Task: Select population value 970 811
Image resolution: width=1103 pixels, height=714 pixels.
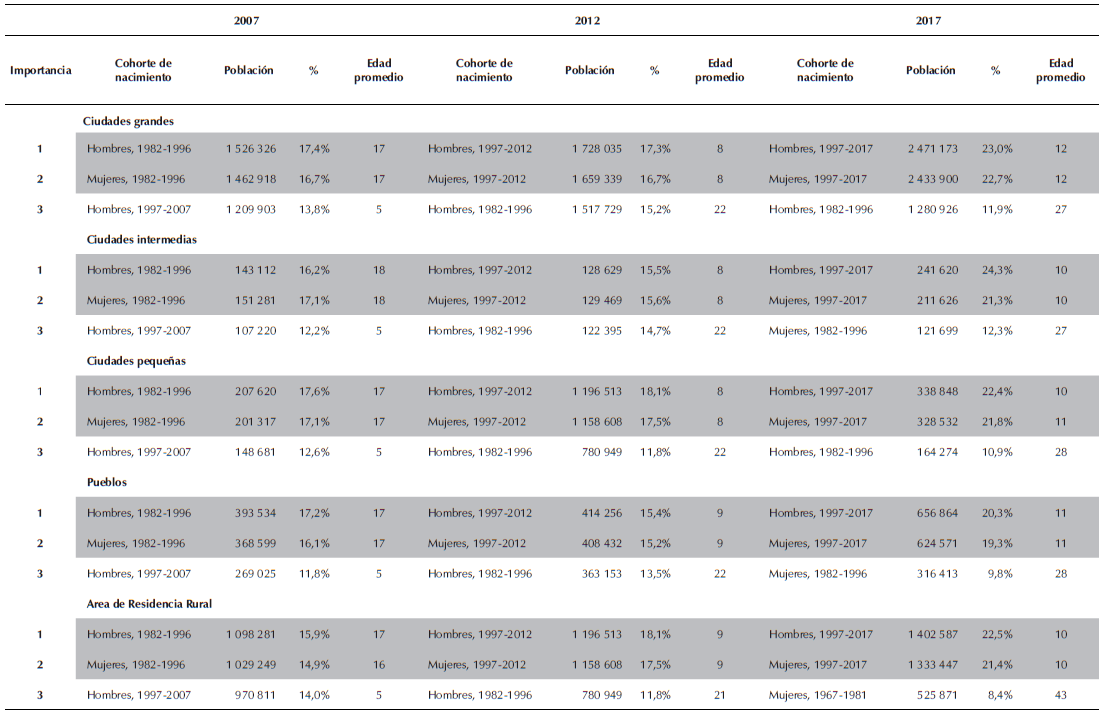Action: click(x=253, y=694)
